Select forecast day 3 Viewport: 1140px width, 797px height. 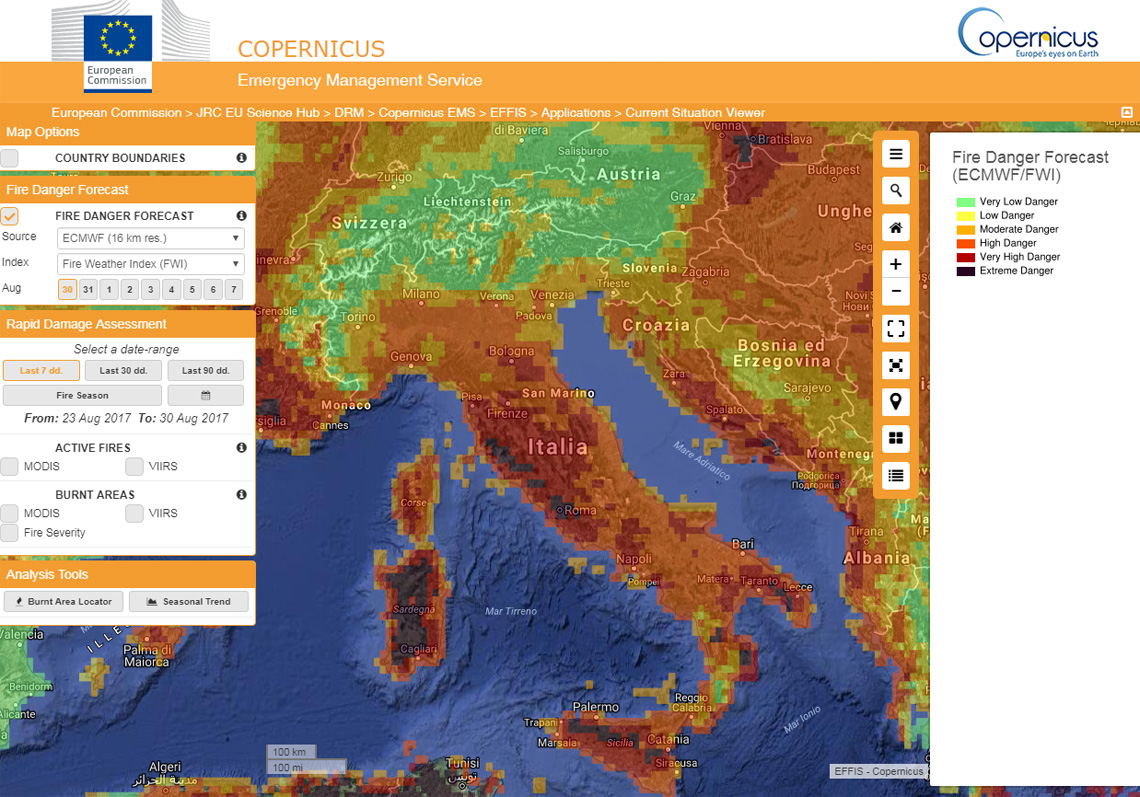click(150, 289)
